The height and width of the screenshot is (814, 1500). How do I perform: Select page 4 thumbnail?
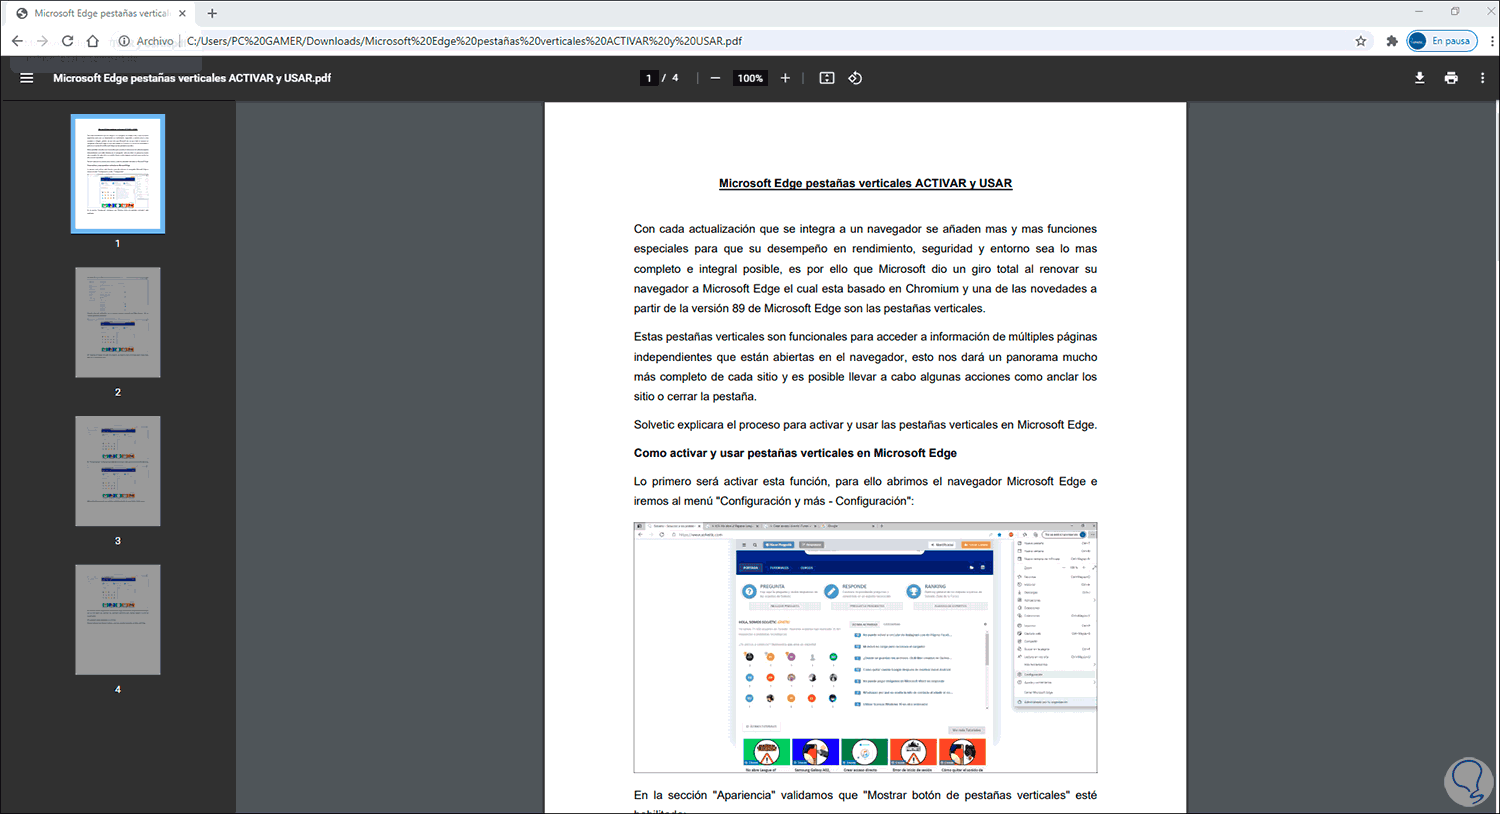tap(118, 620)
